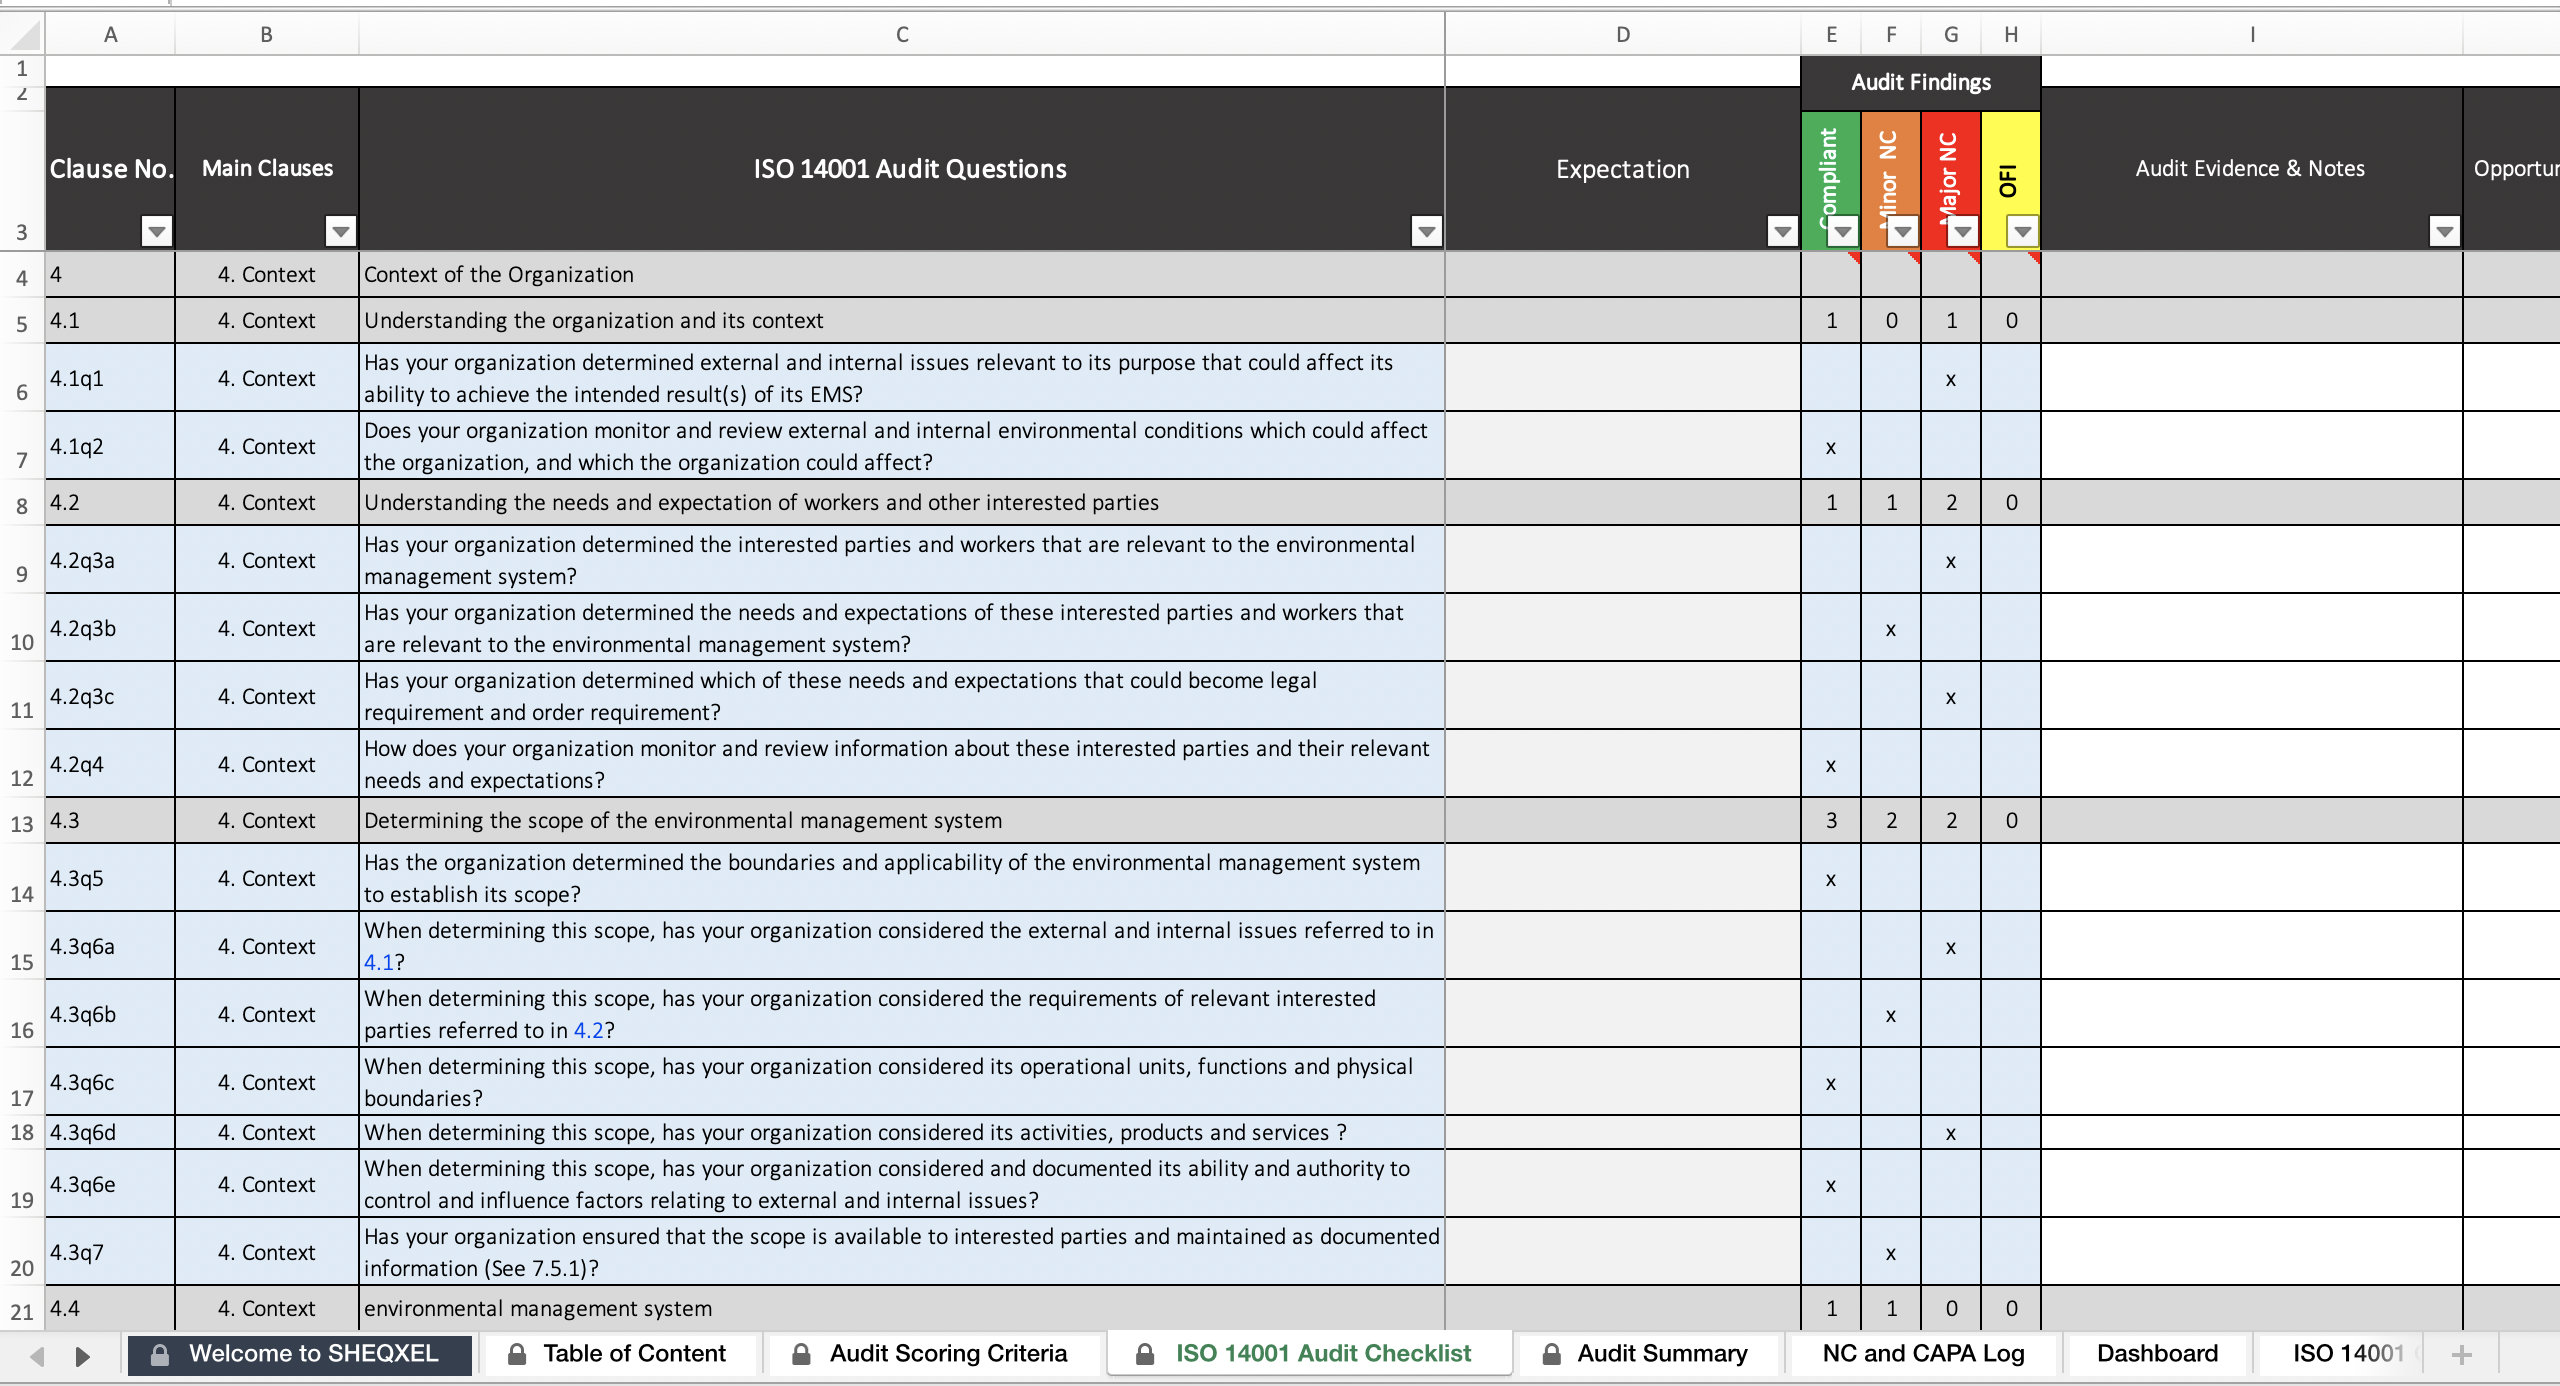Click the left sheet navigation arrow
This screenshot has height=1386, width=2560.
(36, 1356)
